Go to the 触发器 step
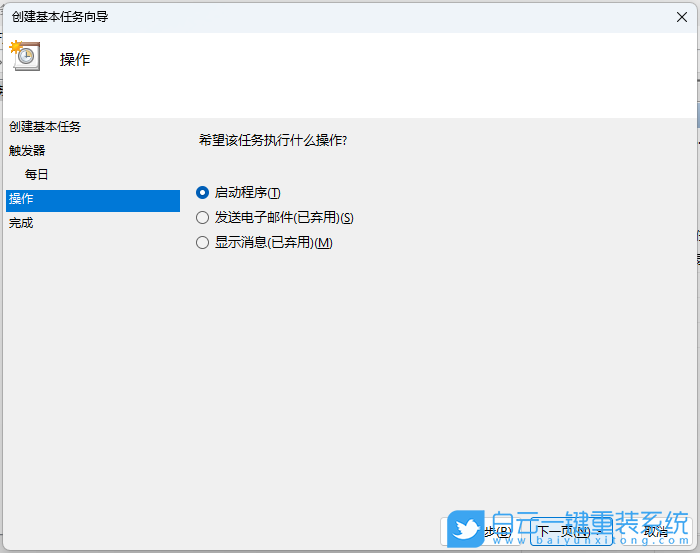700x553 pixels. coord(27,151)
